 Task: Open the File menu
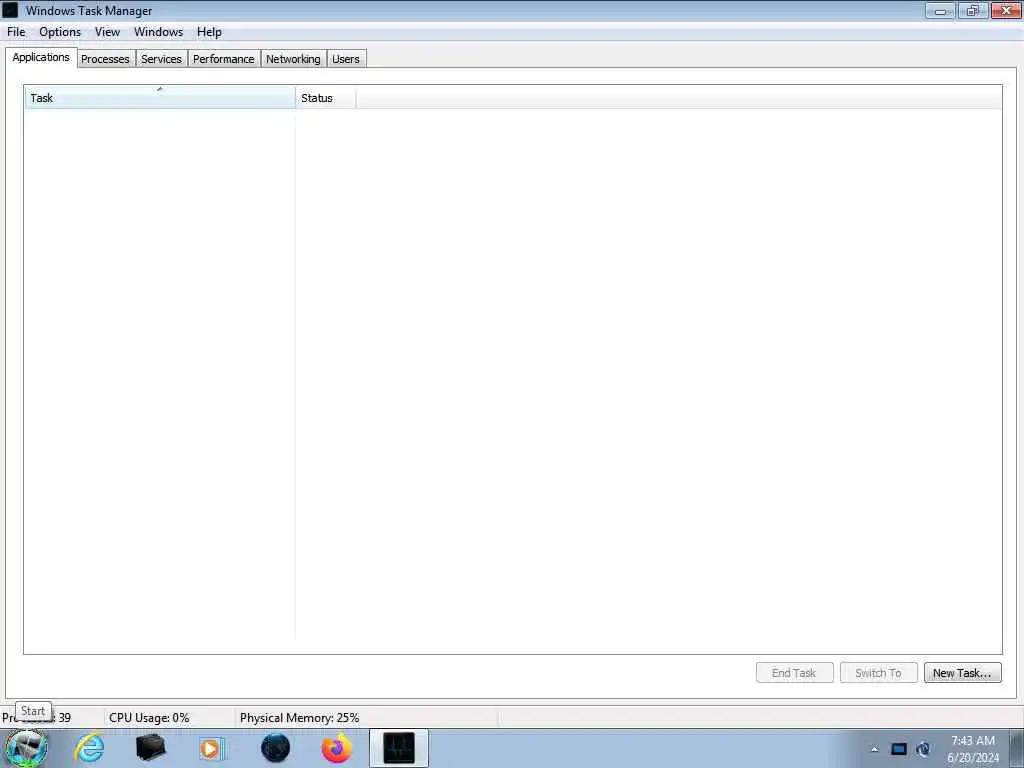tap(16, 32)
